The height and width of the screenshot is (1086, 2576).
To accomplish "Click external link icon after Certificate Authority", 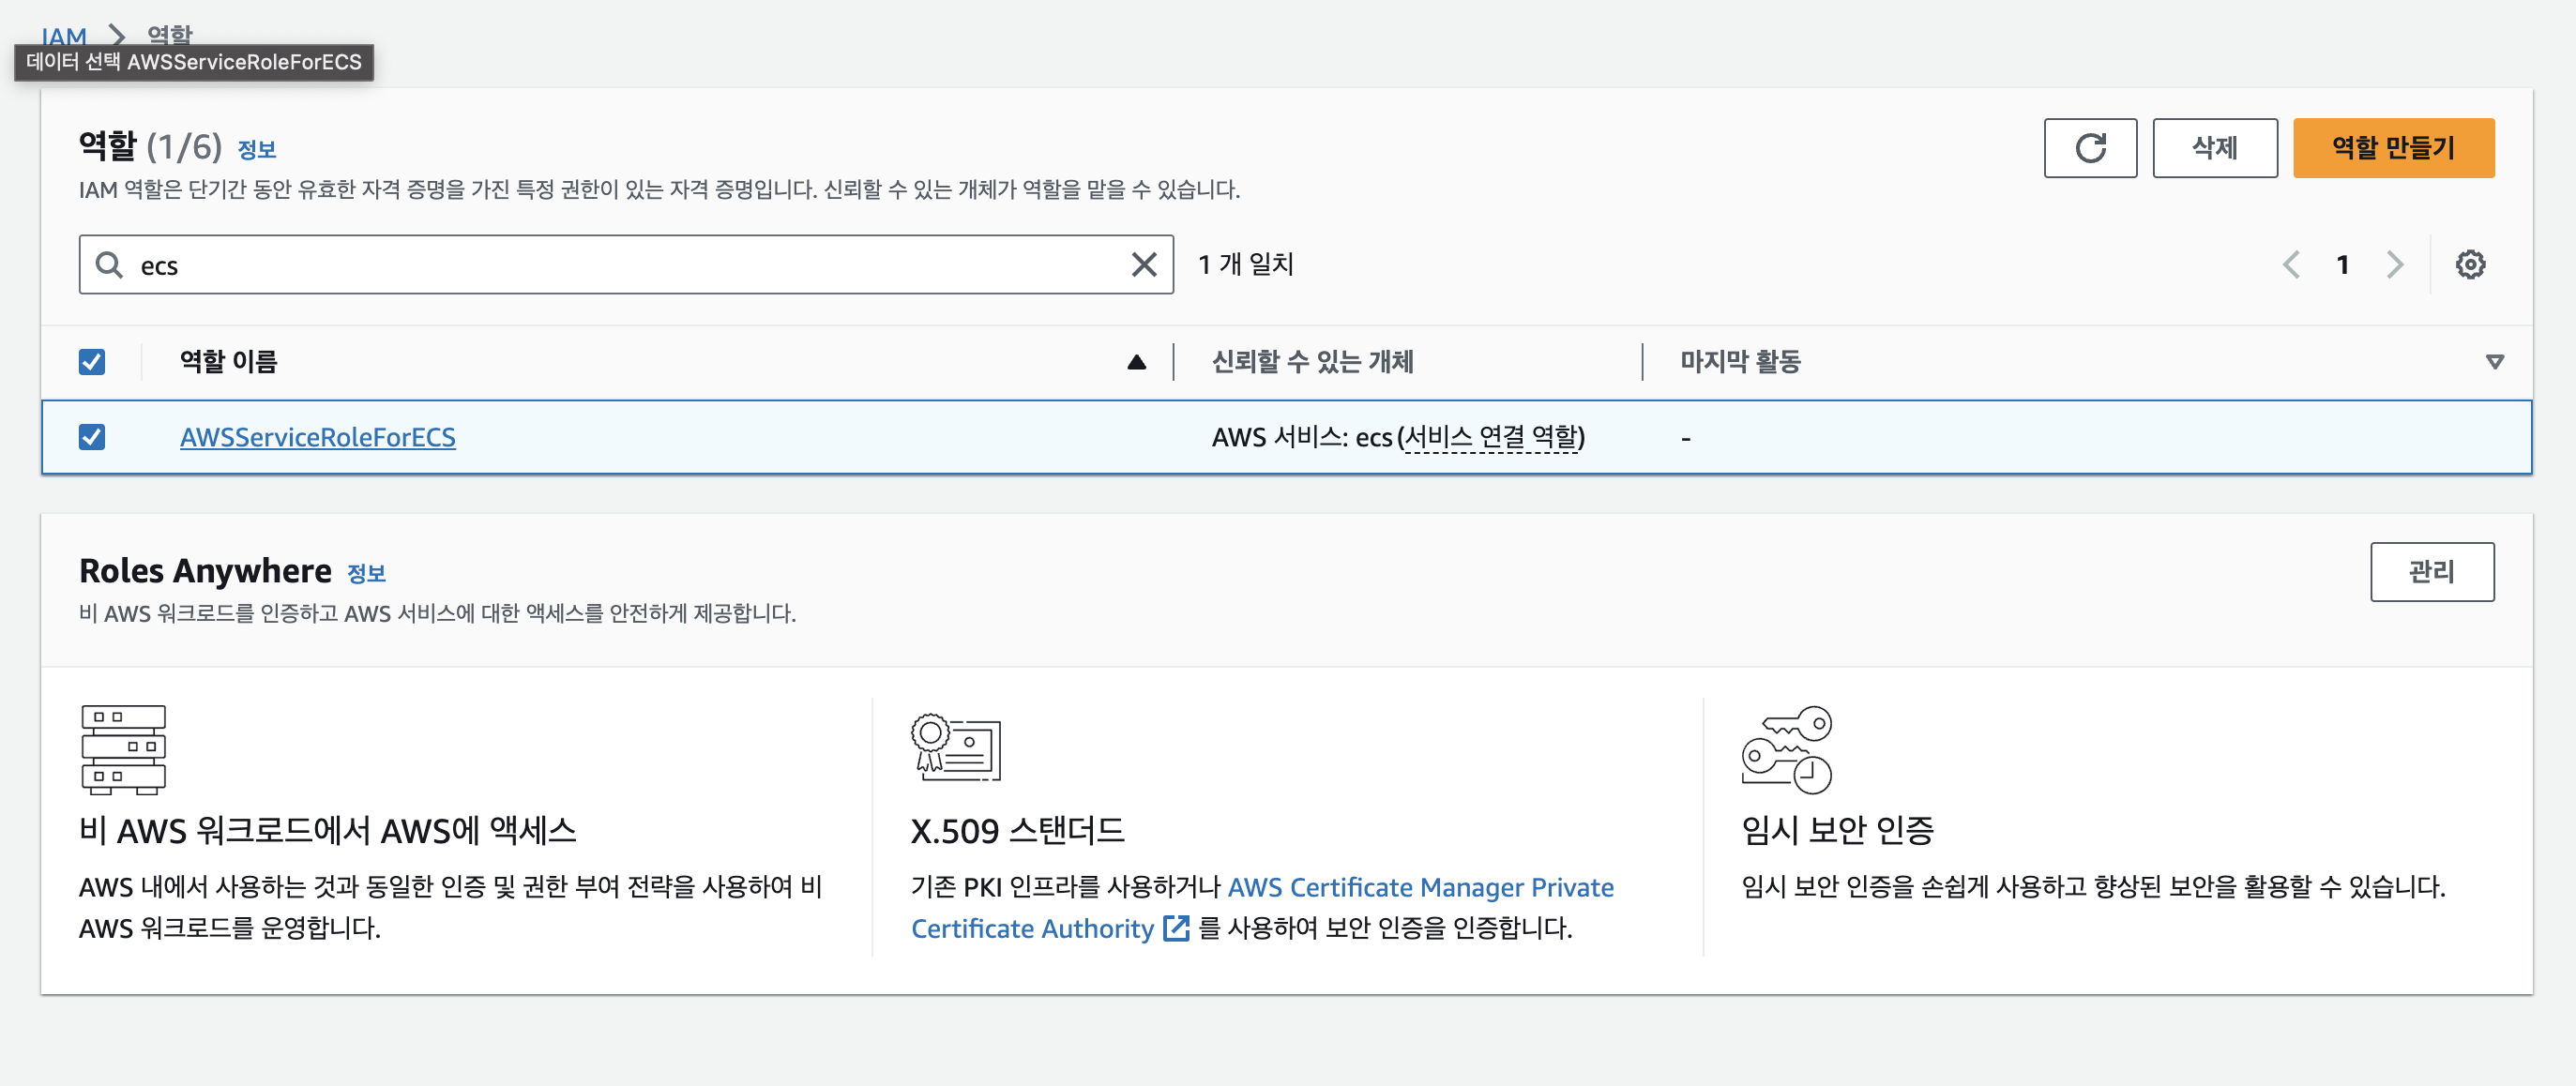I will [x=1176, y=928].
